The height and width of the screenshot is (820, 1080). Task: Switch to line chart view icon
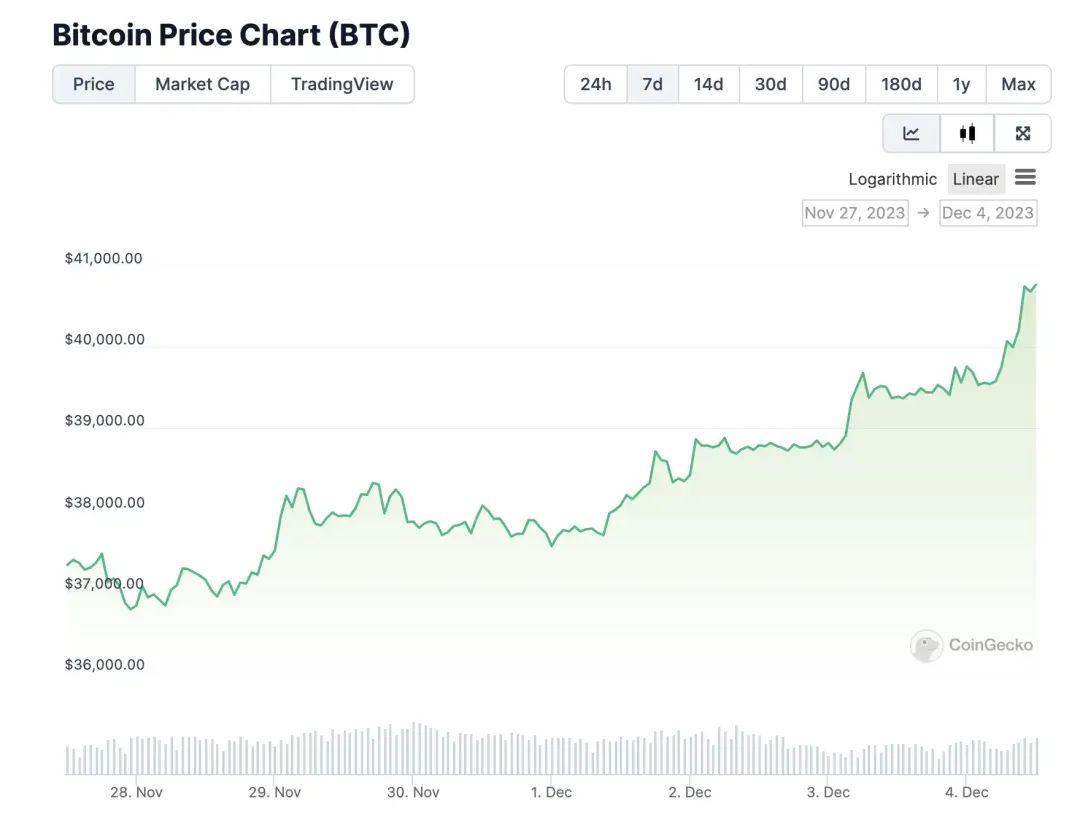point(911,133)
